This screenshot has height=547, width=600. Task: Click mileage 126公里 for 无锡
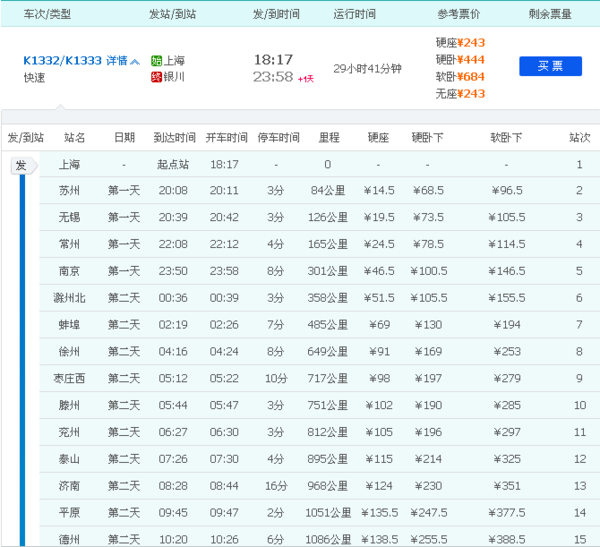pyautogui.click(x=328, y=217)
